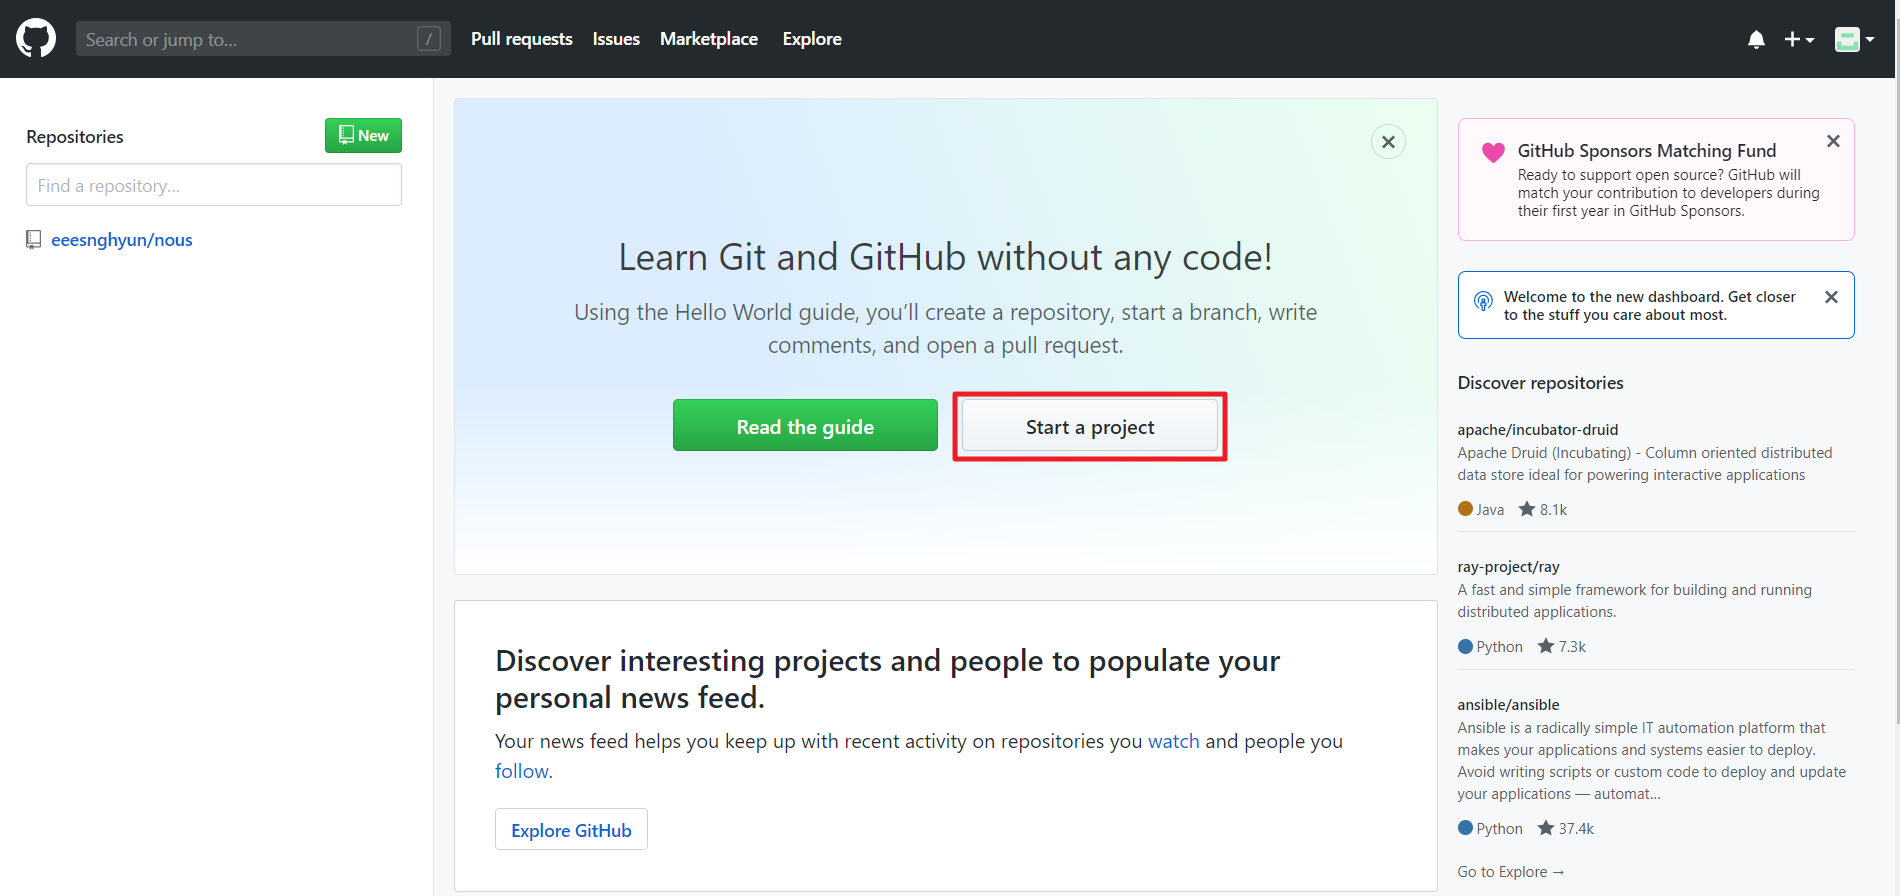Viewport: 1900px width, 896px height.
Task: Close the new dashboard welcome notice
Action: pos(1831,297)
